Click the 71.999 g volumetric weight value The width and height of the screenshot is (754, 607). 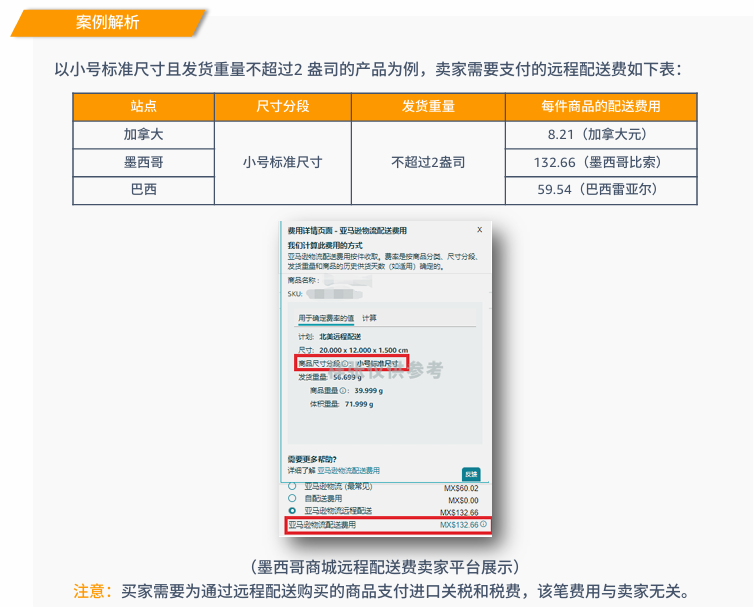coord(359,405)
